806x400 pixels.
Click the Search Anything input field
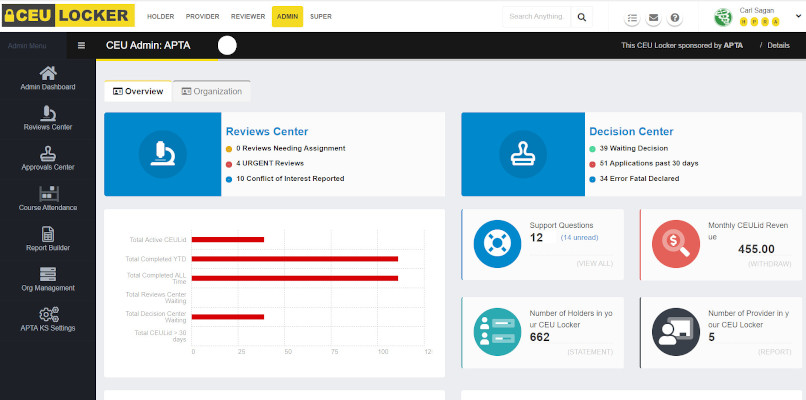click(x=536, y=17)
